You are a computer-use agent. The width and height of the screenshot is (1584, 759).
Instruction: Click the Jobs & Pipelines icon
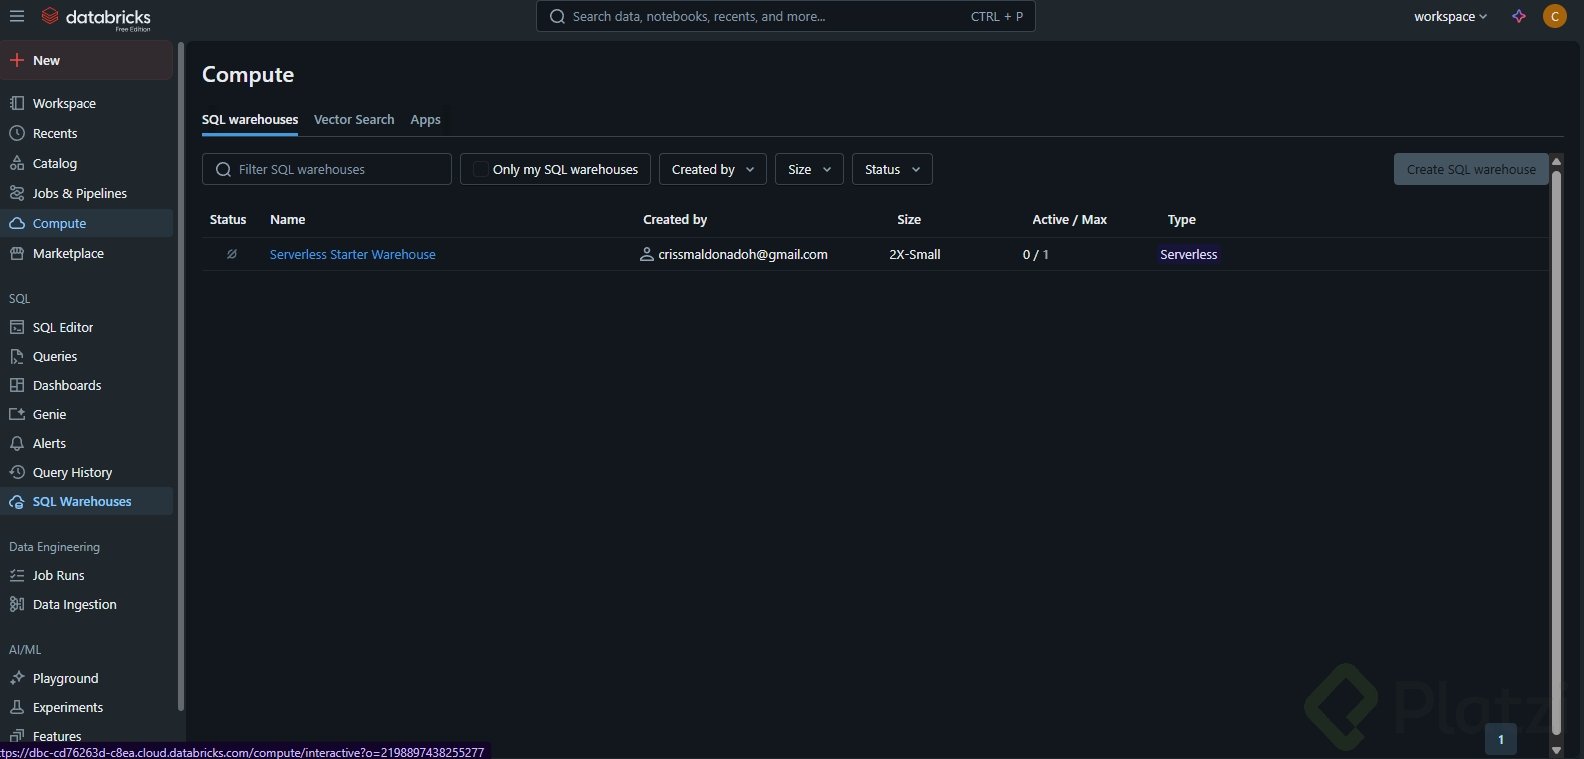coord(17,194)
